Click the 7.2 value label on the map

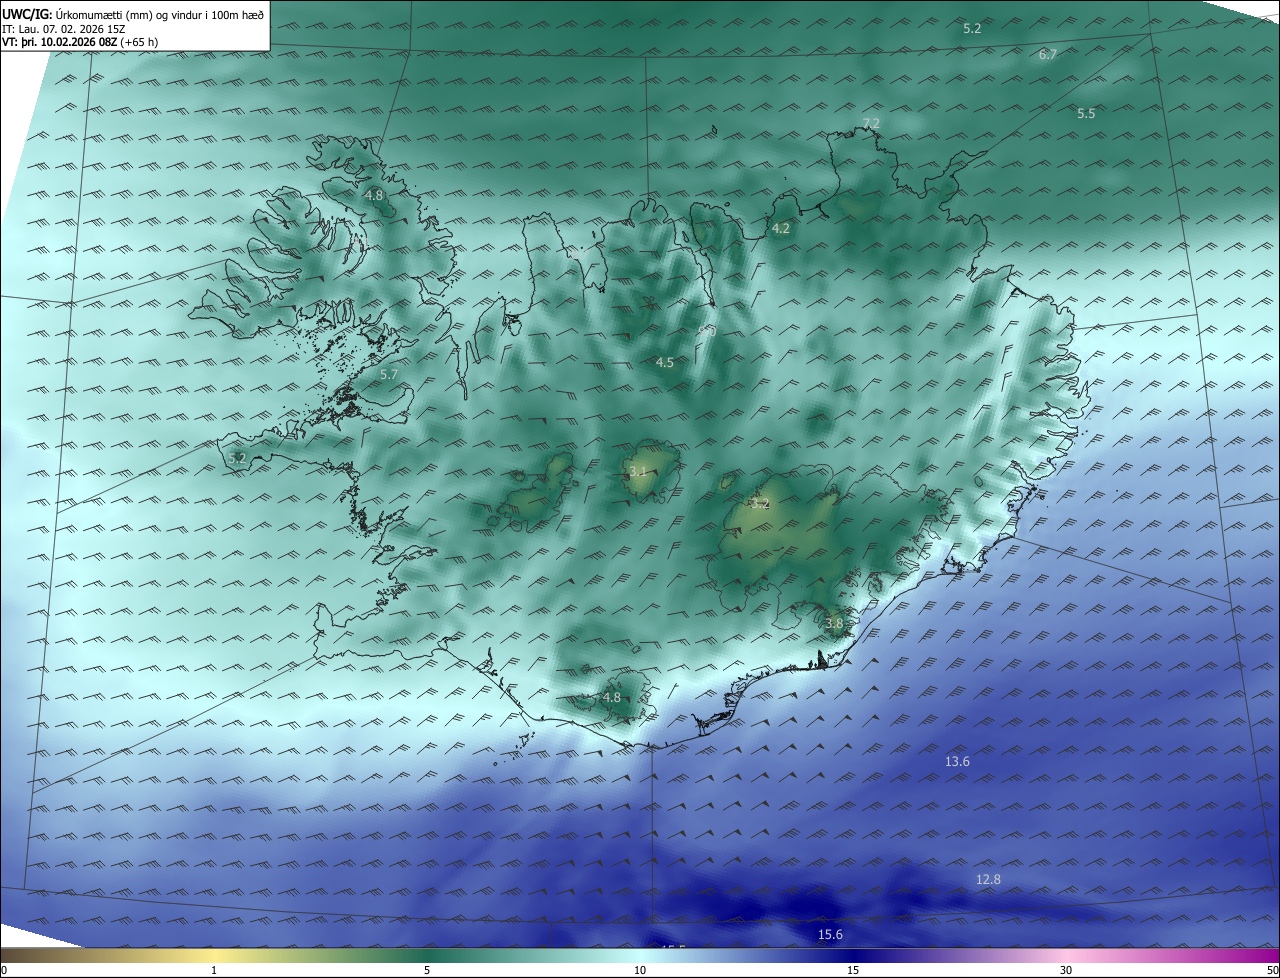(x=871, y=124)
